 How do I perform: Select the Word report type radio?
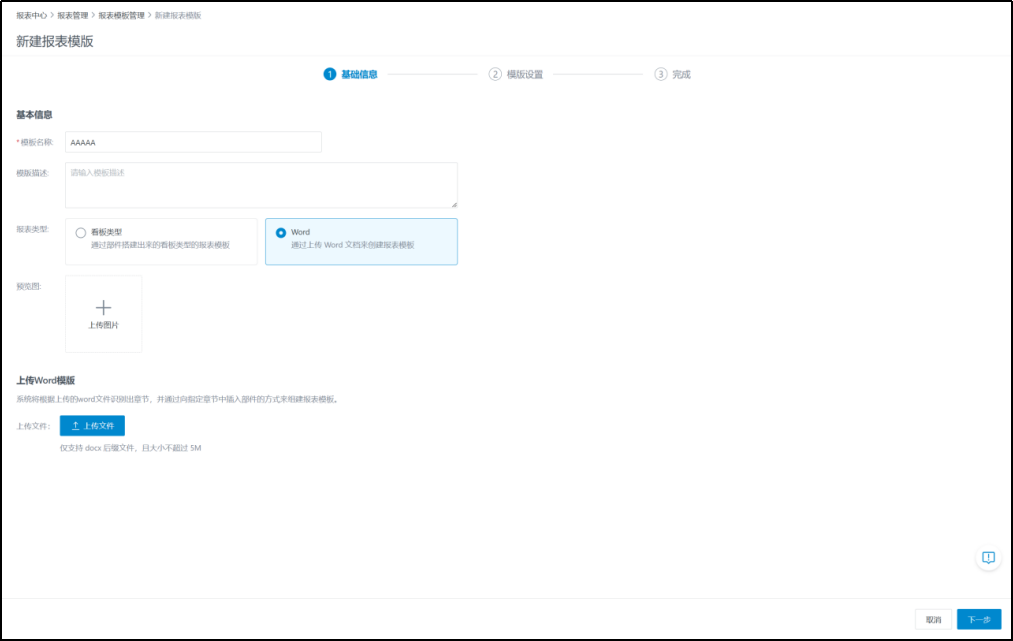tap(281, 233)
